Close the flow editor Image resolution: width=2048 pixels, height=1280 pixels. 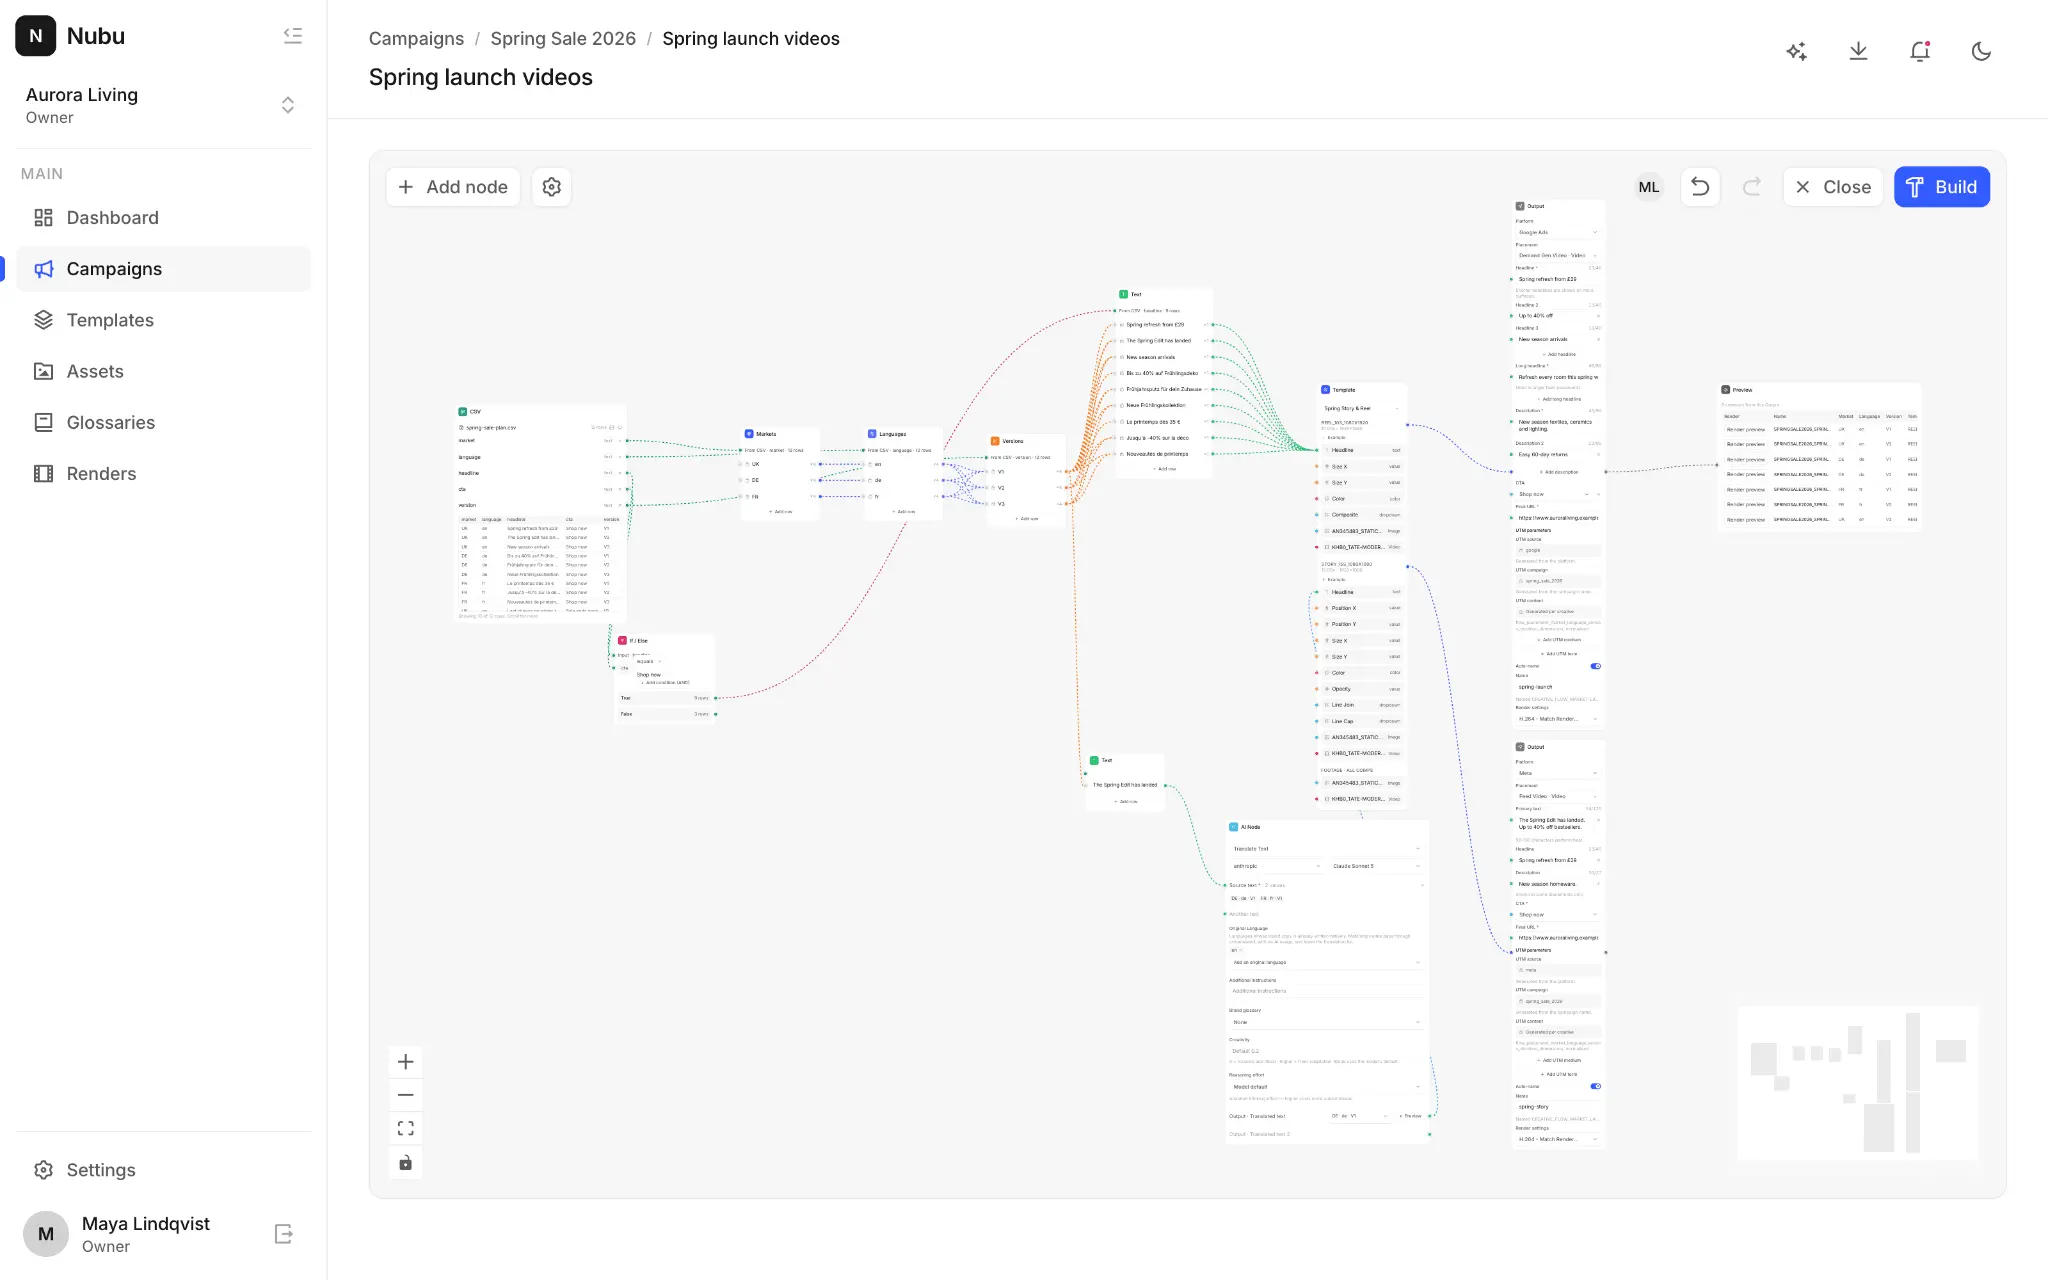[1833, 187]
